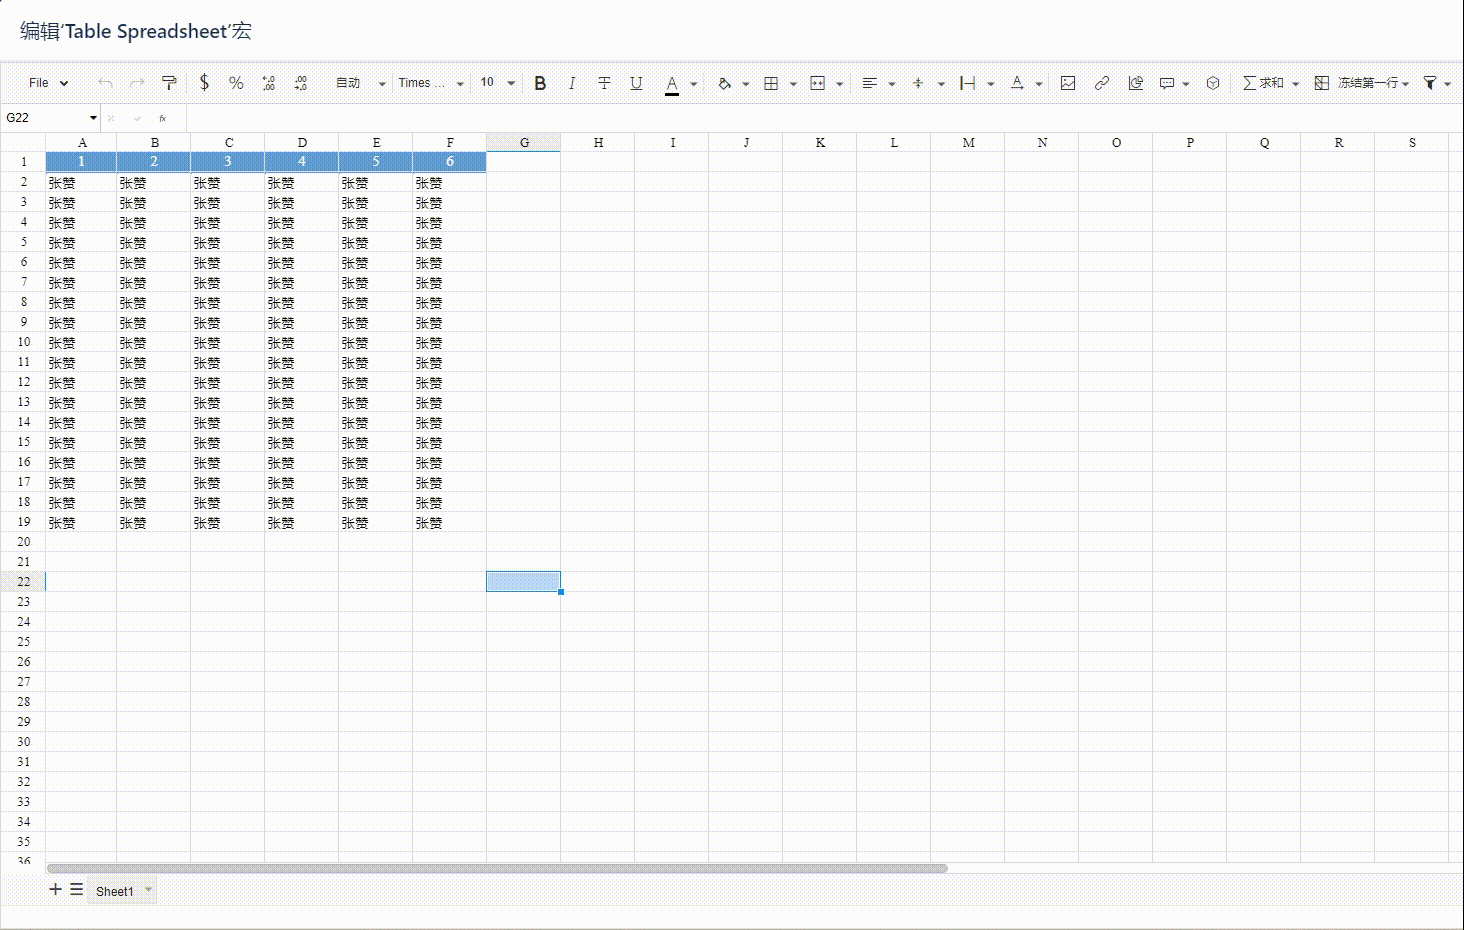
Task: Insert a chart
Action: point(1135,83)
